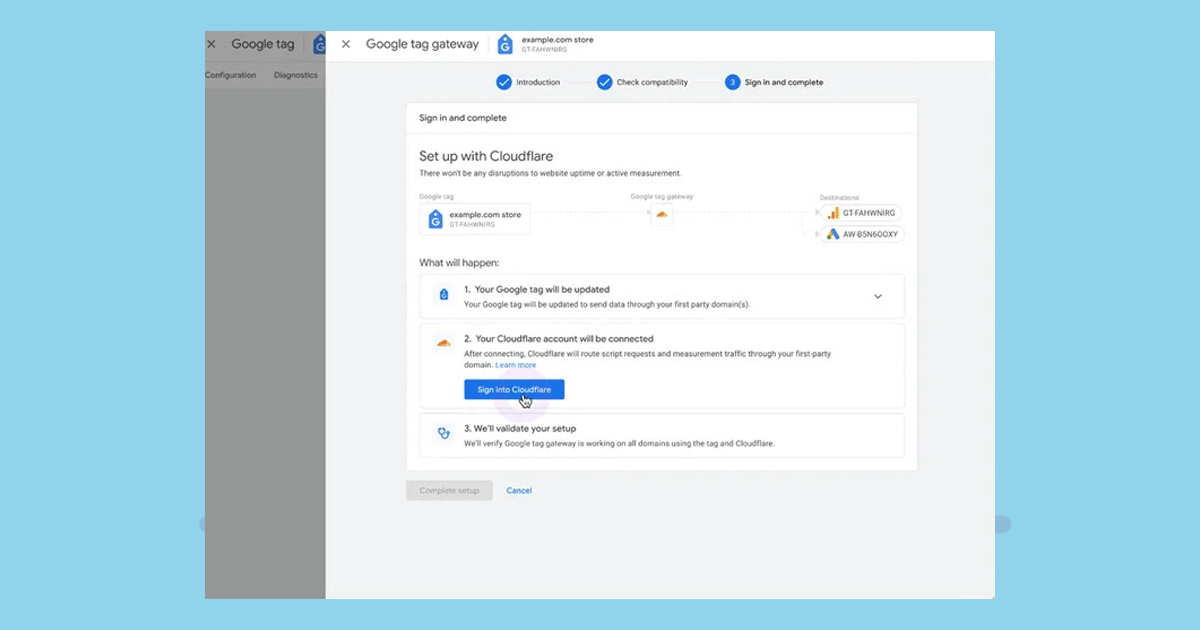Click the Cloudflare gateway icon in diagram
Viewport: 1200px width, 630px height.
[x=661, y=215]
